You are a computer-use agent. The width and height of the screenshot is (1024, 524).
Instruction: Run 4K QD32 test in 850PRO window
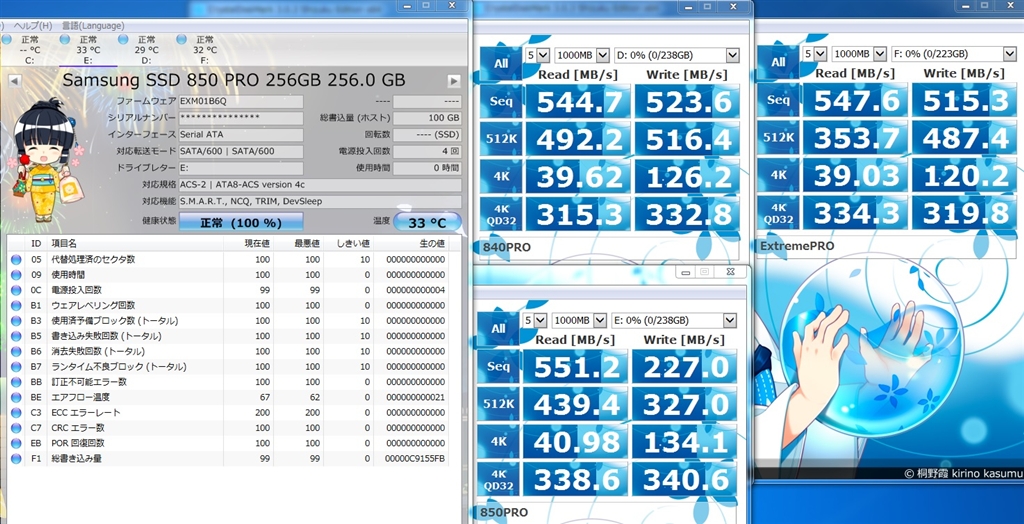coord(498,479)
